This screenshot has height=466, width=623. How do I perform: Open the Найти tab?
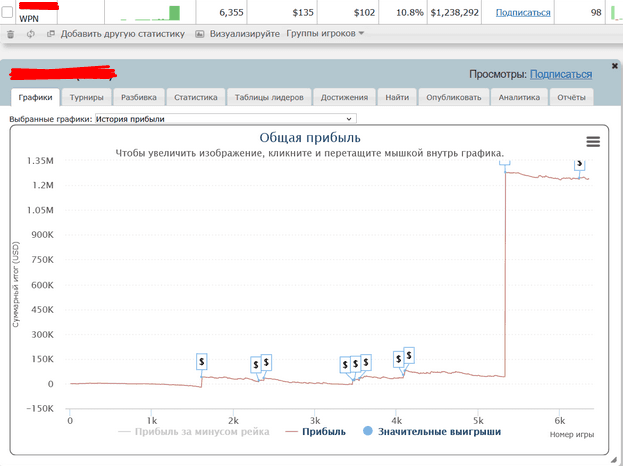click(397, 97)
